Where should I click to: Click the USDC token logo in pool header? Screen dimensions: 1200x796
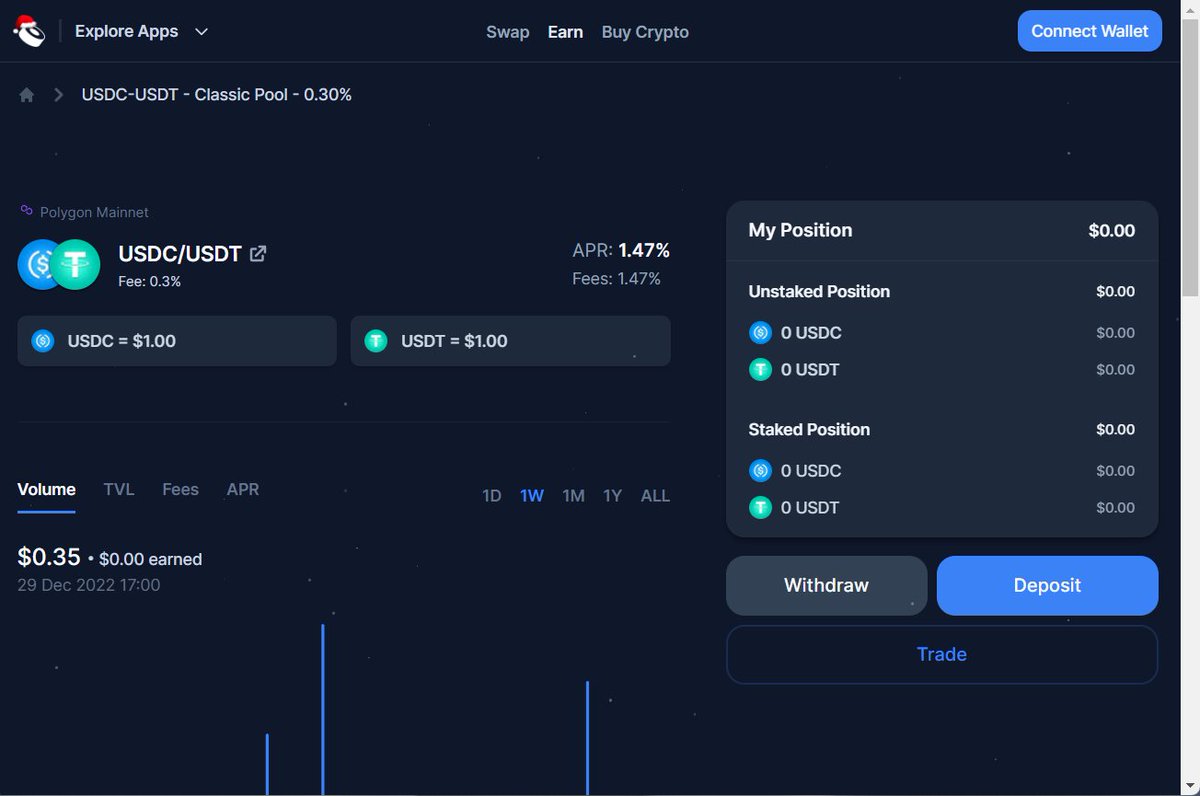[40, 265]
